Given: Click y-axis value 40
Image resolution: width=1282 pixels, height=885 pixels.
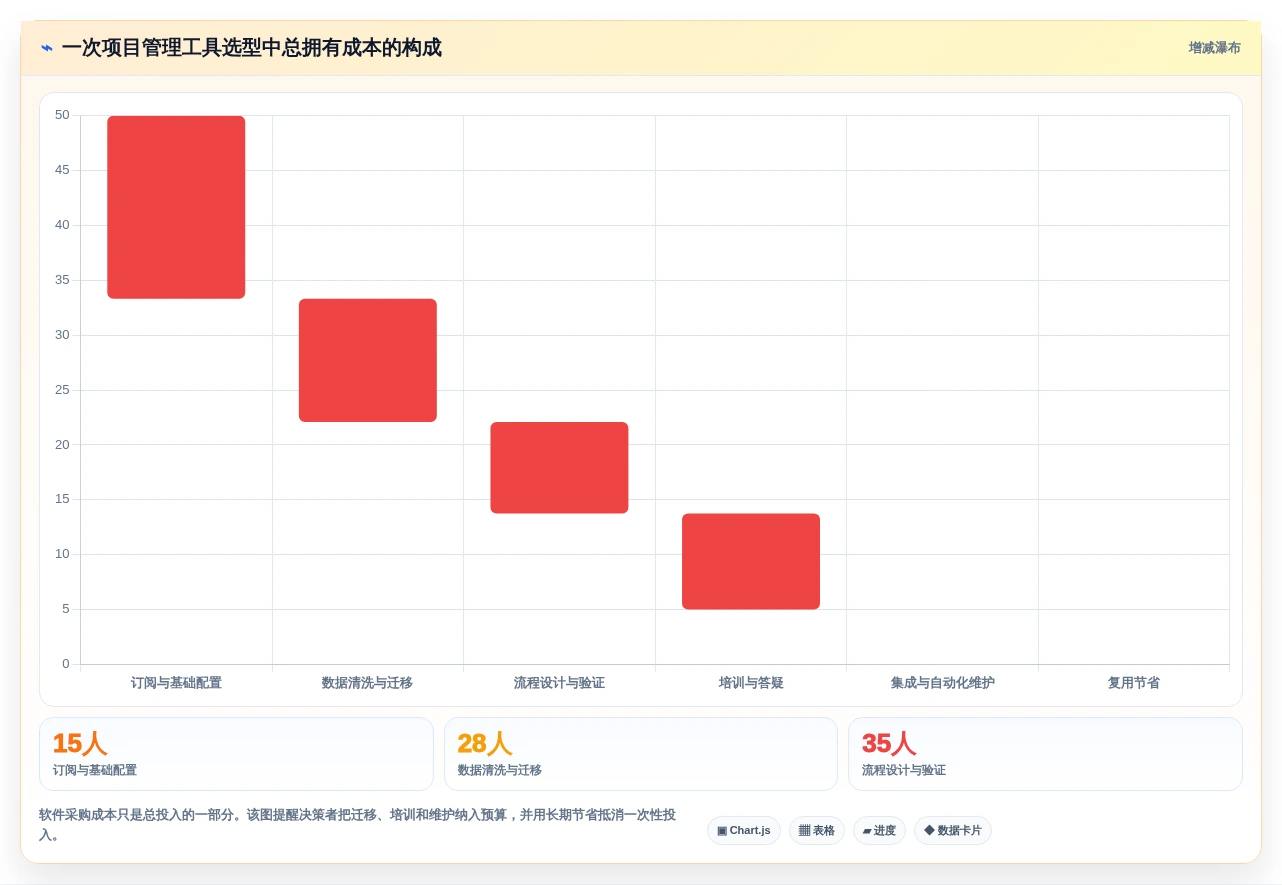Looking at the screenshot, I should pyautogui.click(x=62, y=225).
